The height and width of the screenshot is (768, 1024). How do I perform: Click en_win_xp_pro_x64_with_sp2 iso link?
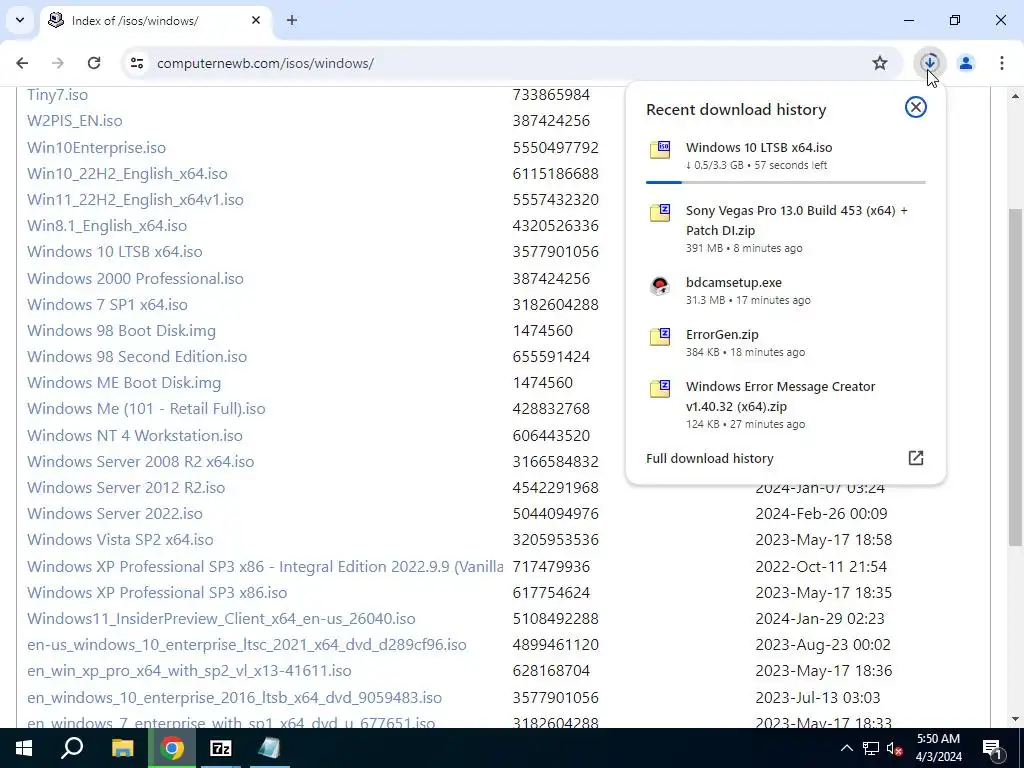pos(189,671)
